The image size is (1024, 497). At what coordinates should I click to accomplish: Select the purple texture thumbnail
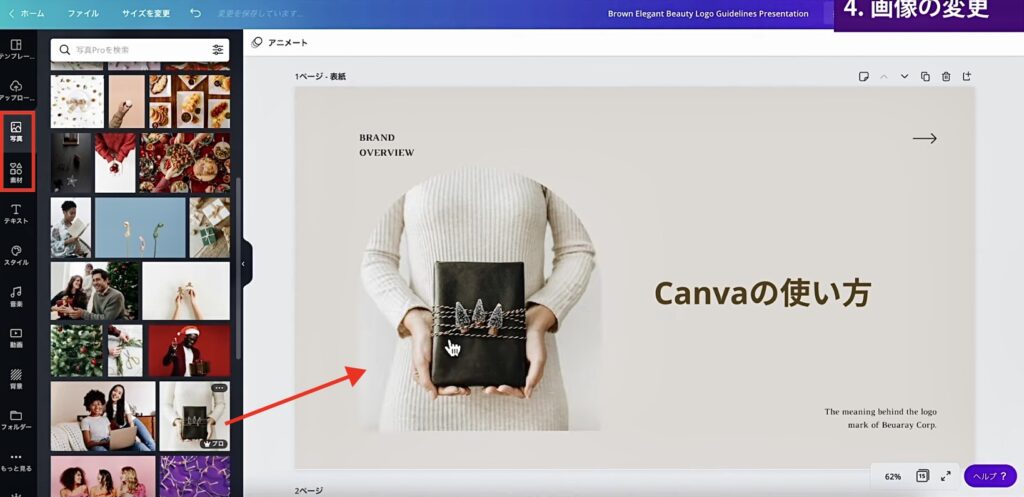195,476
